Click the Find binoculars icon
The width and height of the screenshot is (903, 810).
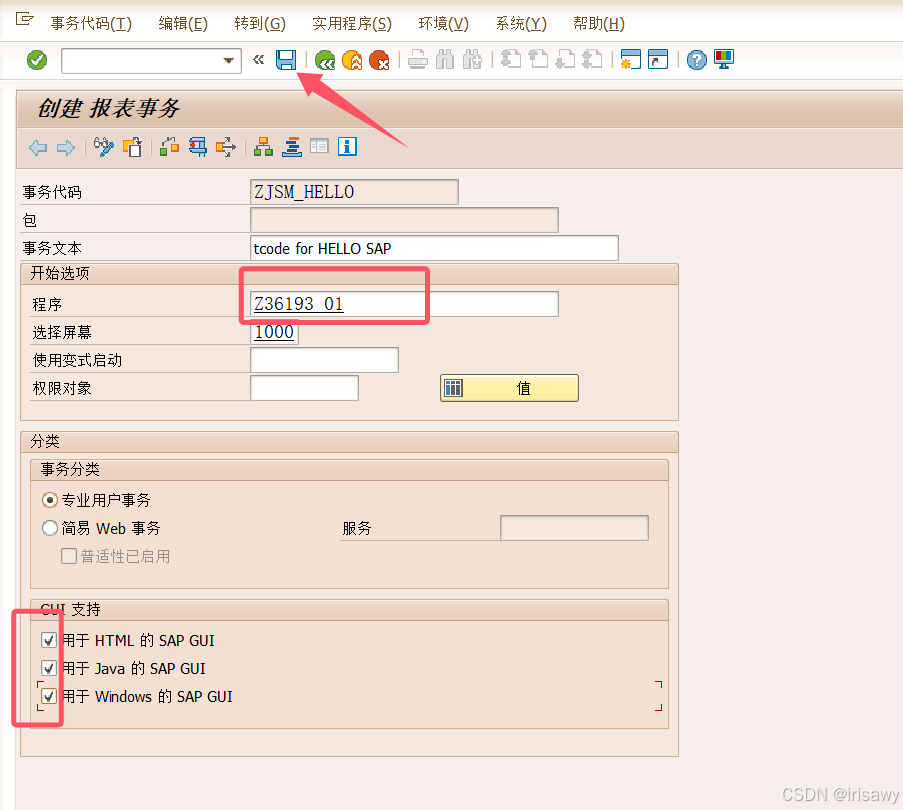coord(445,60)
